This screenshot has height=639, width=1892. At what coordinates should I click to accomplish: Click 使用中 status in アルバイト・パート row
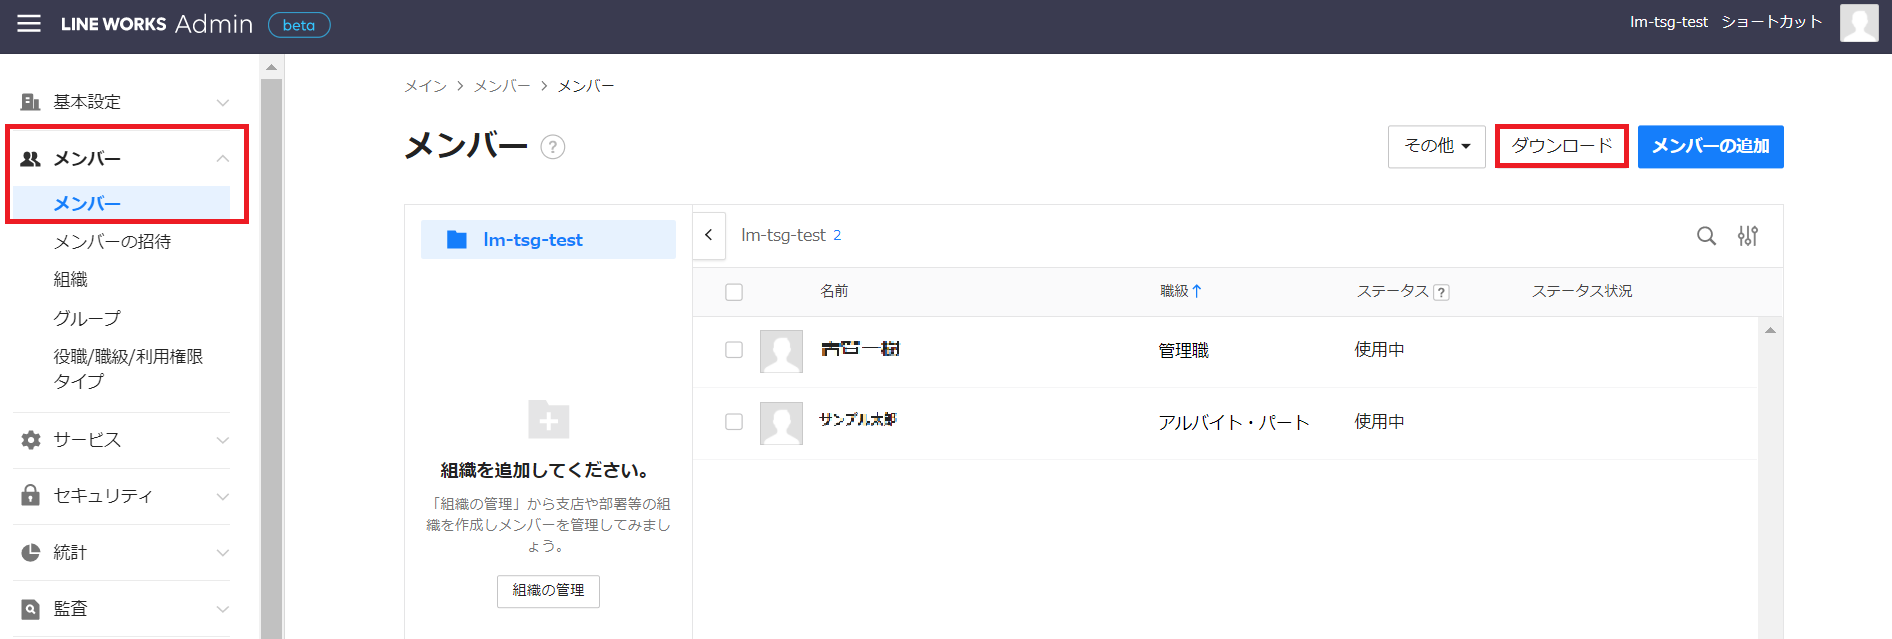pos(1379,422)
